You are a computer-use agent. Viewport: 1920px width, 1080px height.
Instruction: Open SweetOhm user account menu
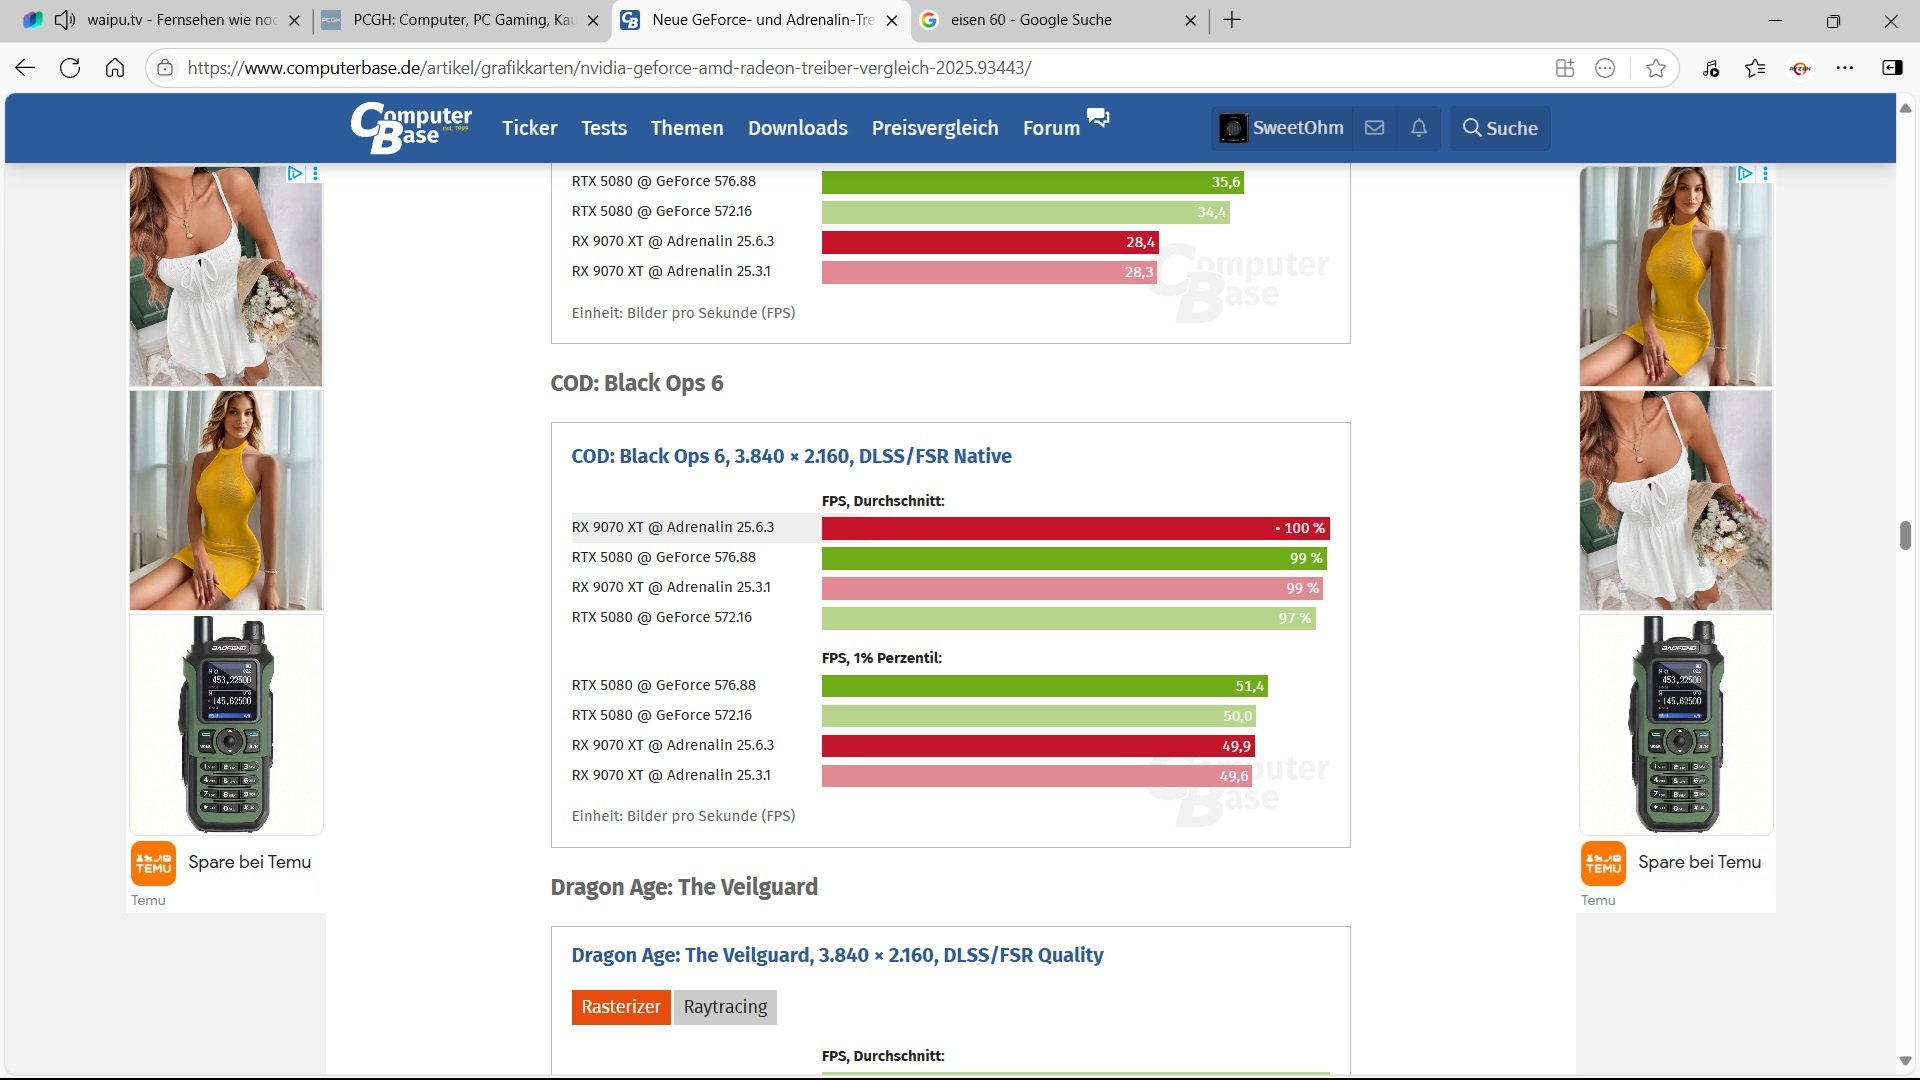coord(1281,128)
